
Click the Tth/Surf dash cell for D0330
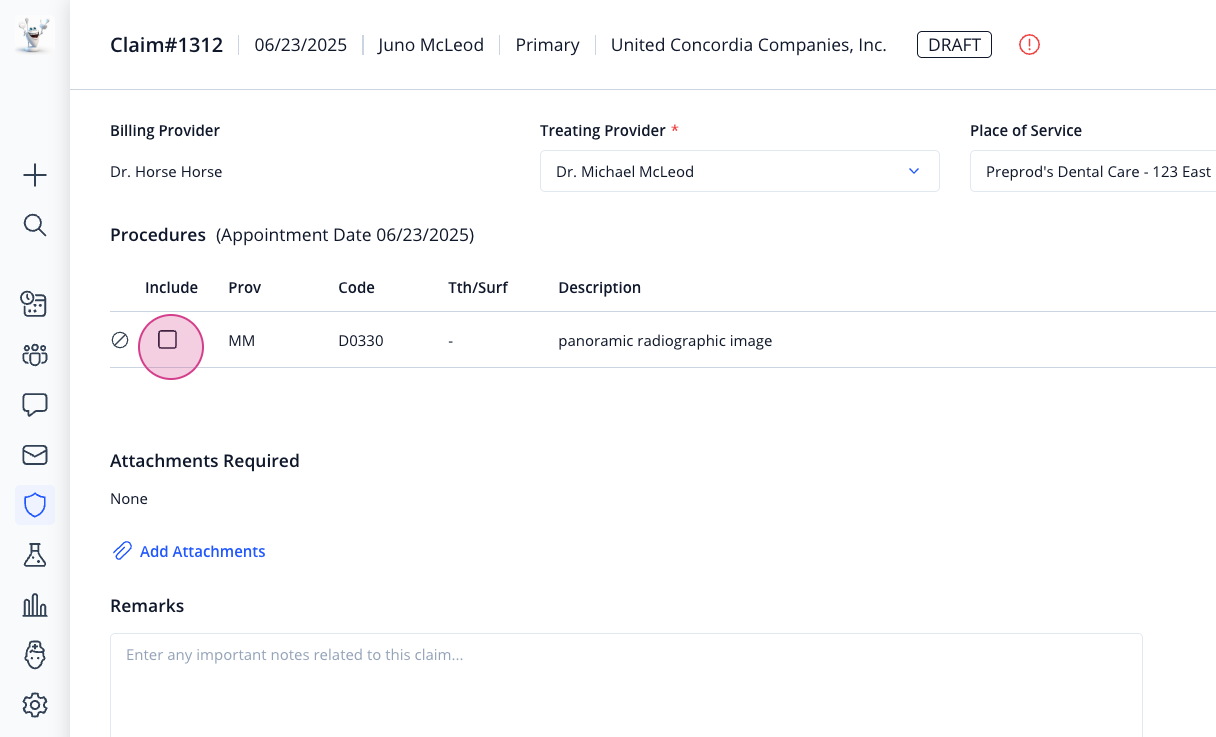tap(451, 341)
